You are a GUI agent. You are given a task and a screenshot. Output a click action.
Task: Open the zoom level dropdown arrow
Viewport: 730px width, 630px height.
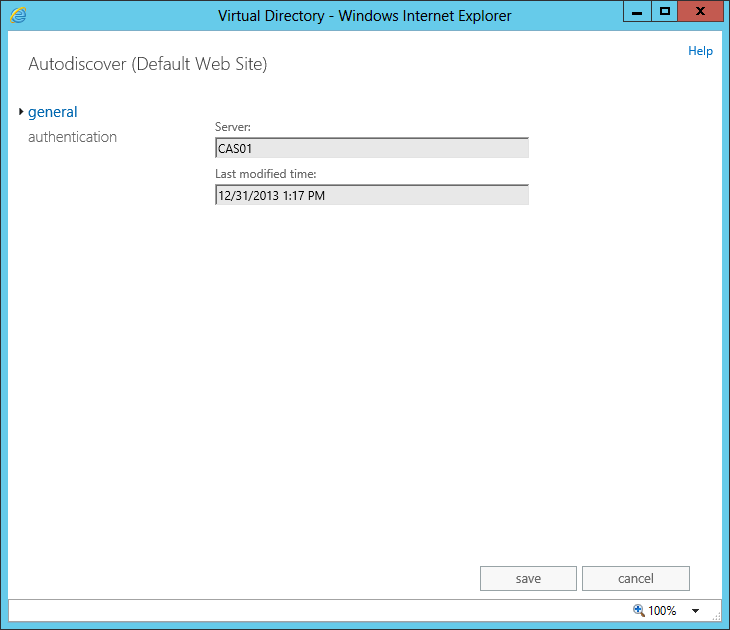(695, 611)
